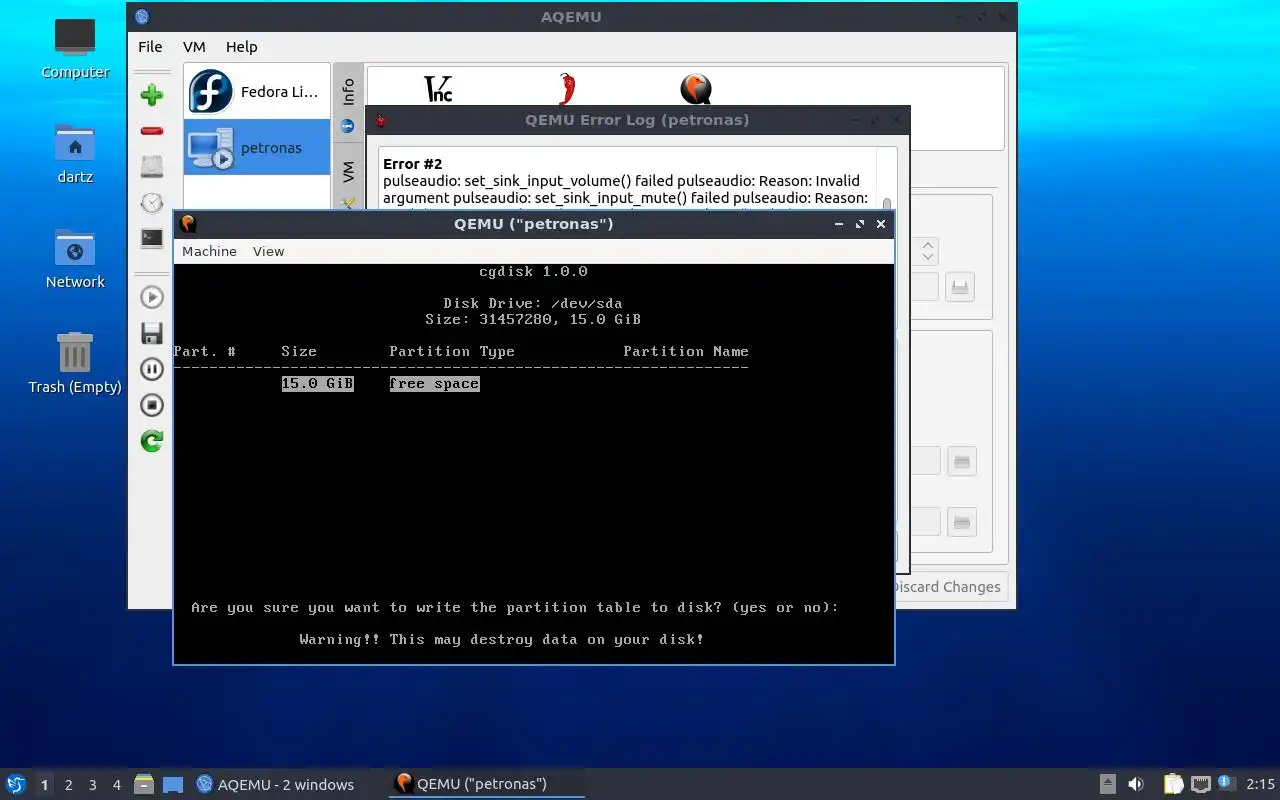
Task: Click the write partition table confirmation prompt
Action: [515, 607]
